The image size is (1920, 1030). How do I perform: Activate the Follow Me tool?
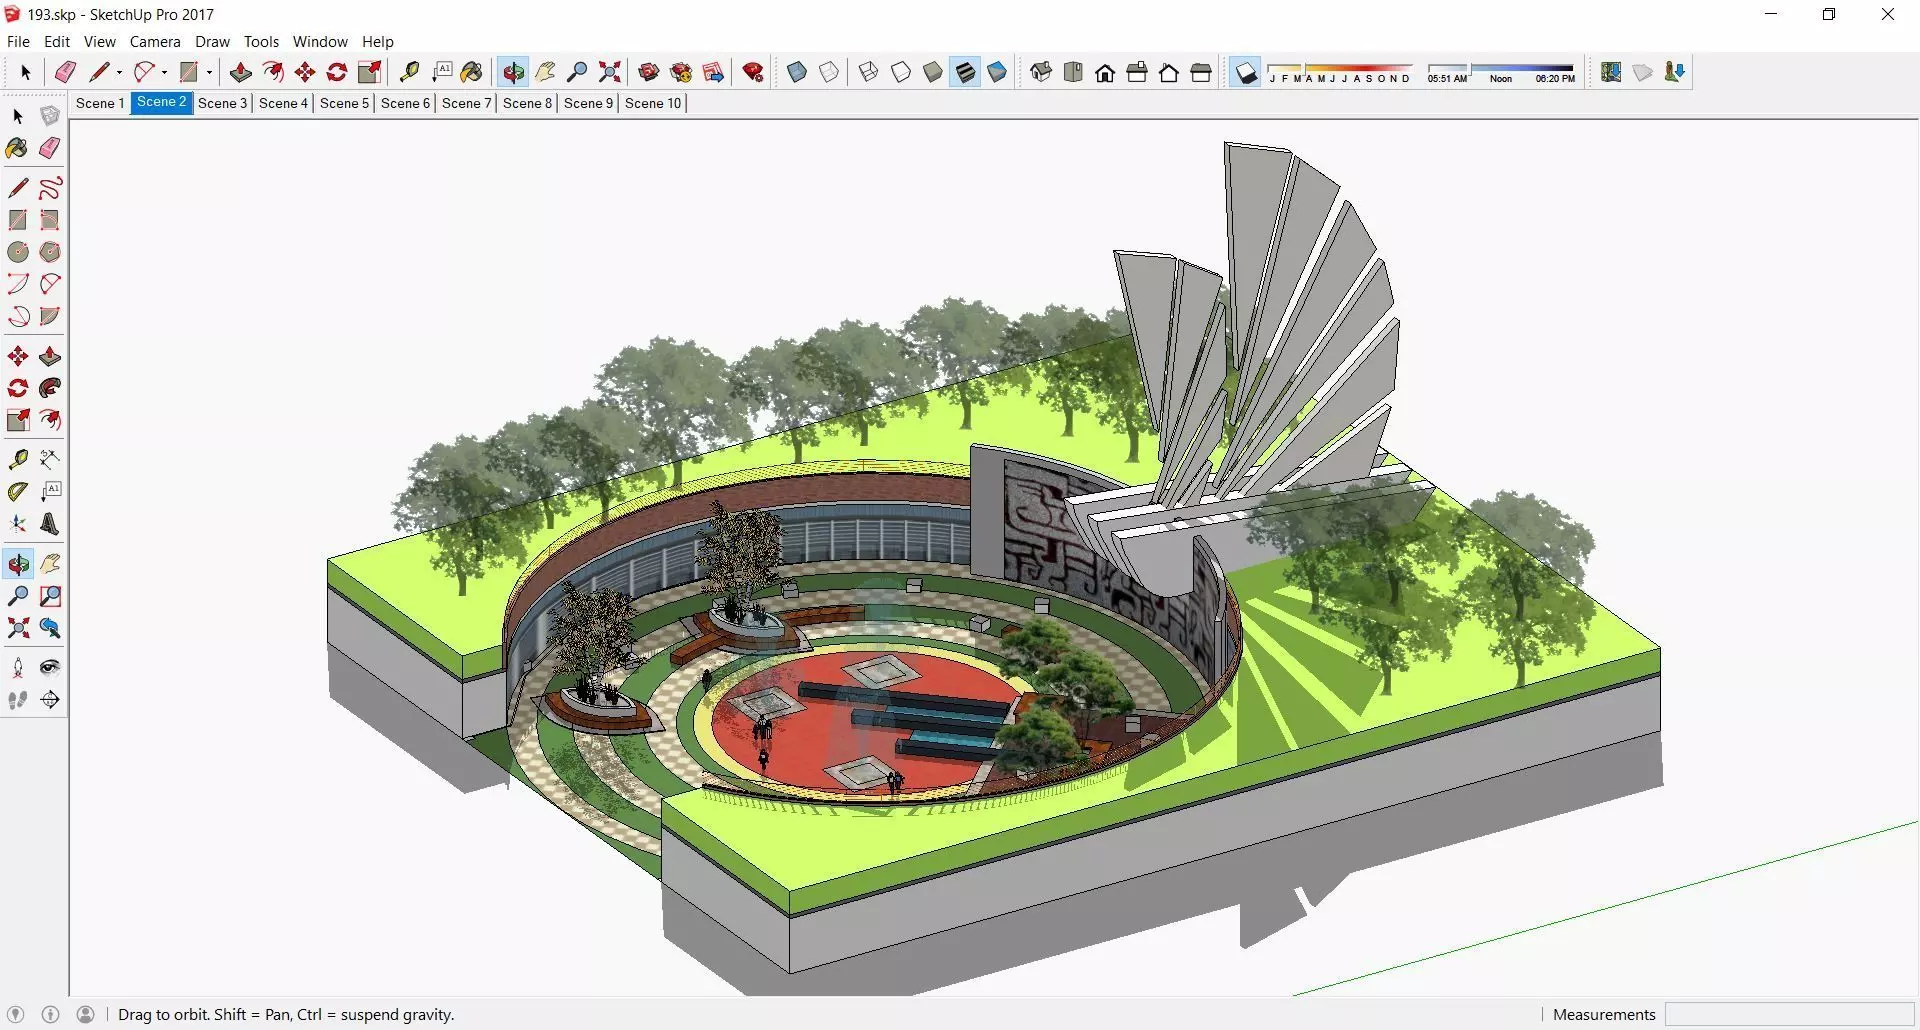(x=49, y=388)
